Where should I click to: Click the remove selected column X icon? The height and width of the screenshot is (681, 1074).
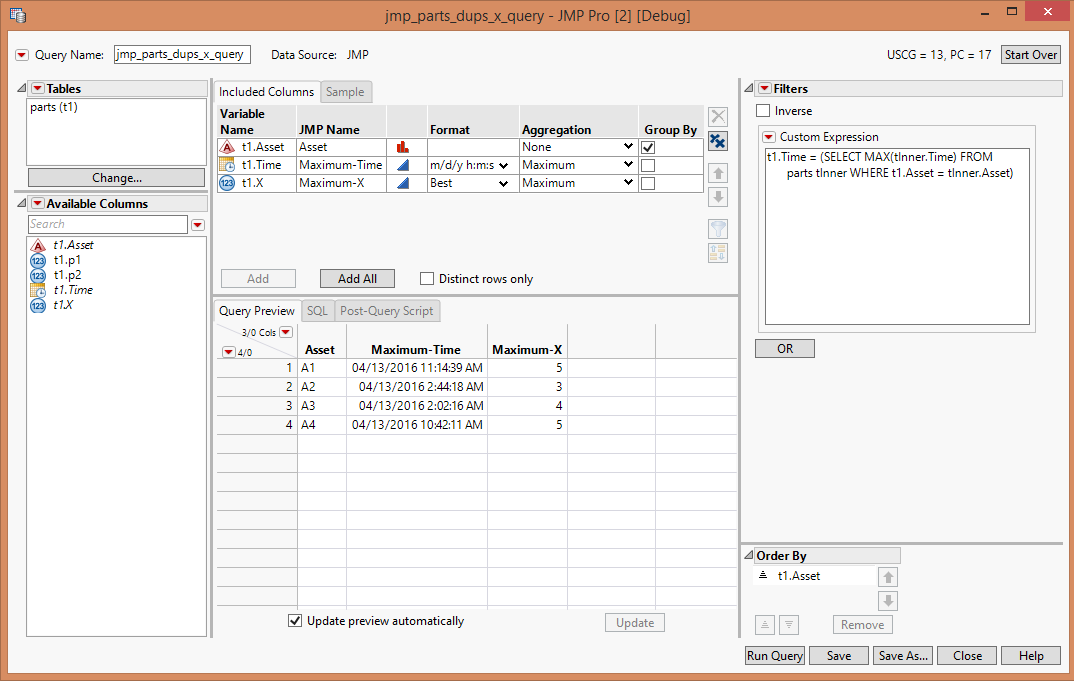717,116
